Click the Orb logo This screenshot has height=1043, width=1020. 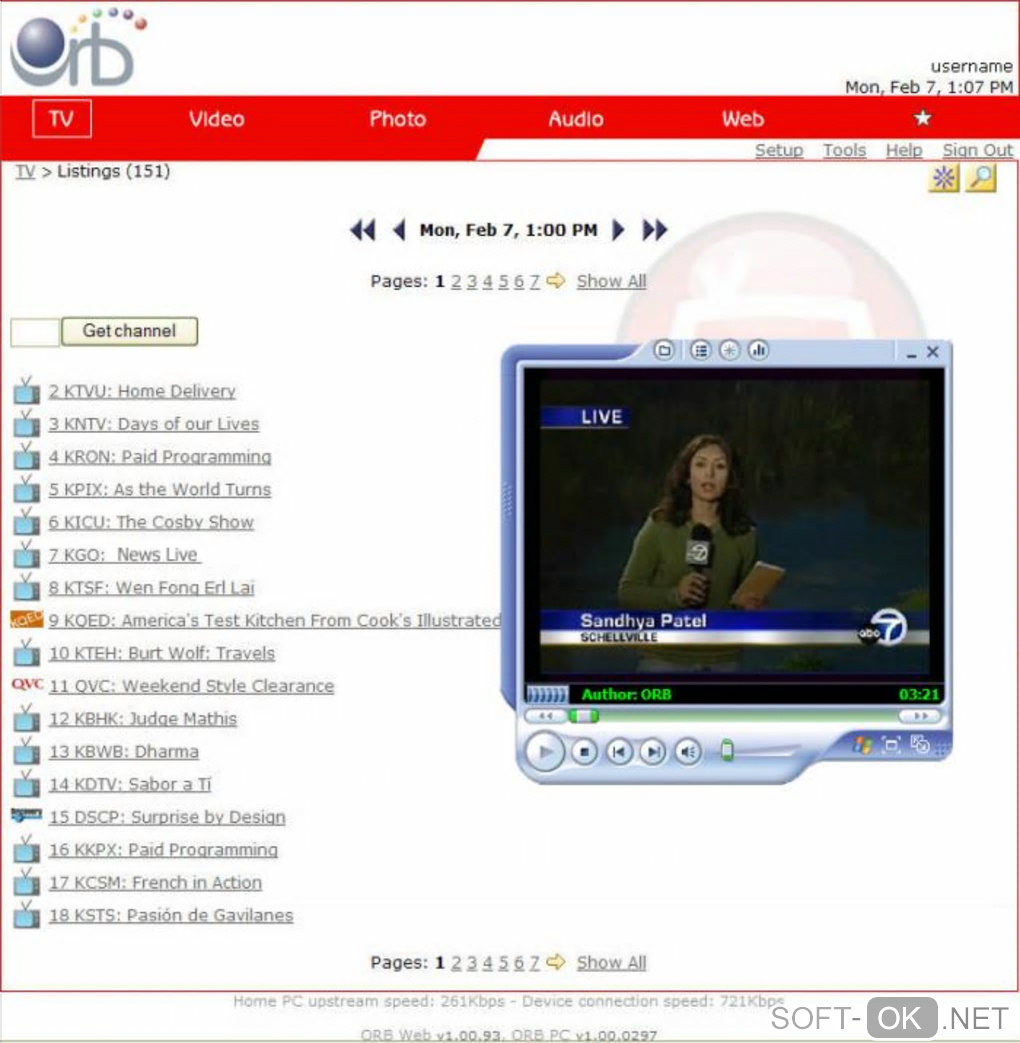pyautogui.click(x=77, y=48)
